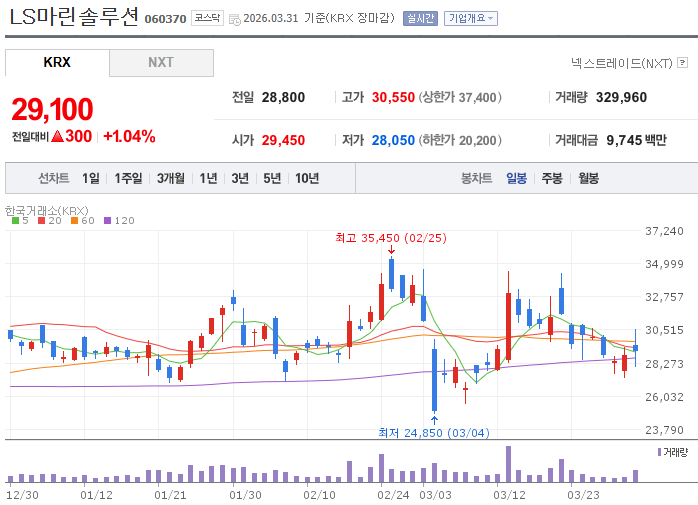Click the 02/25 peak blue candlestick
The width and height of the screenshot is (698, 505).
(x=391, y=273)
